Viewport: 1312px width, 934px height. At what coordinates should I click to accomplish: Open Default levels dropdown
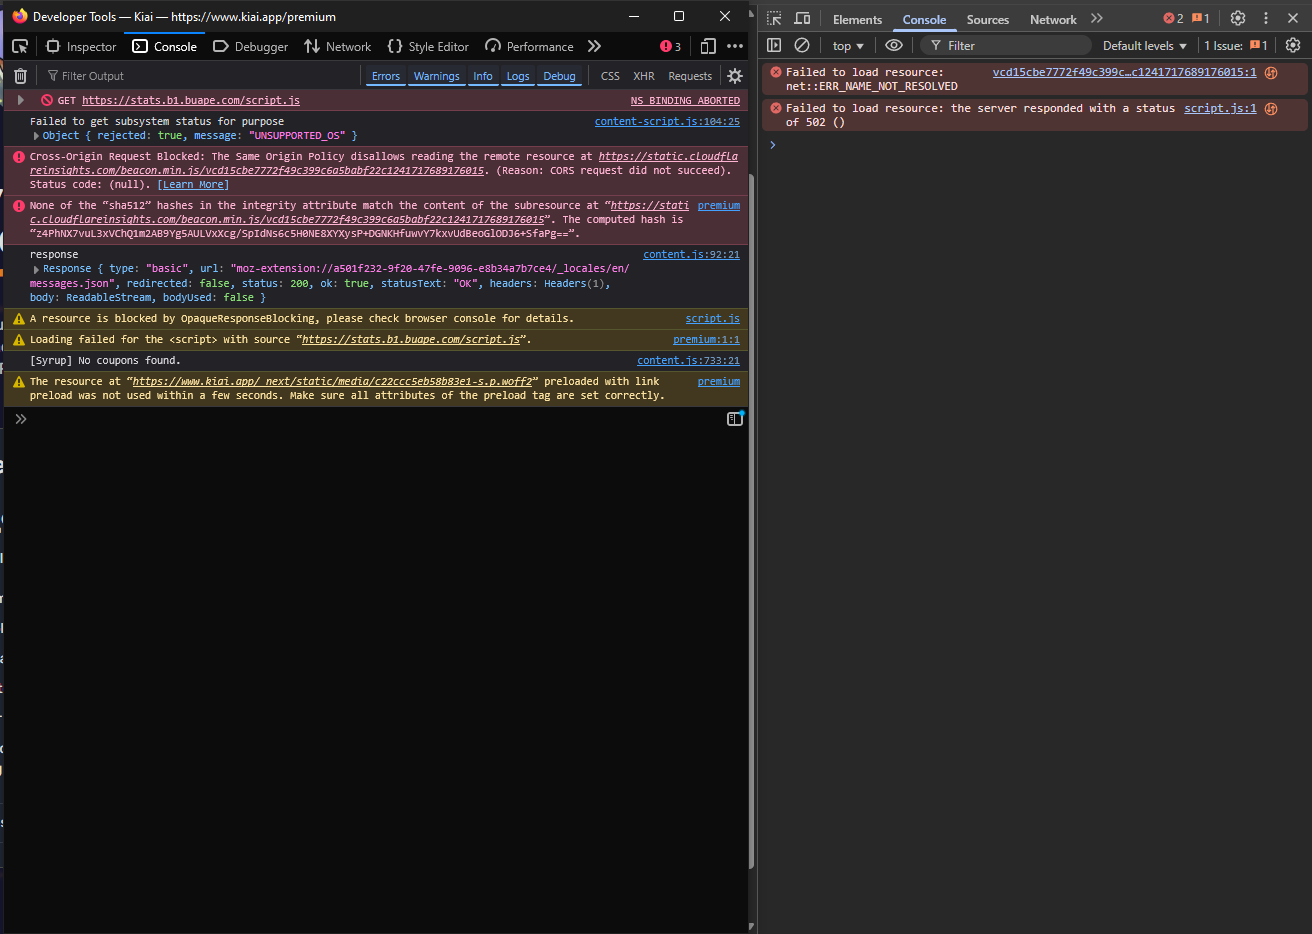coord(1145,46)
